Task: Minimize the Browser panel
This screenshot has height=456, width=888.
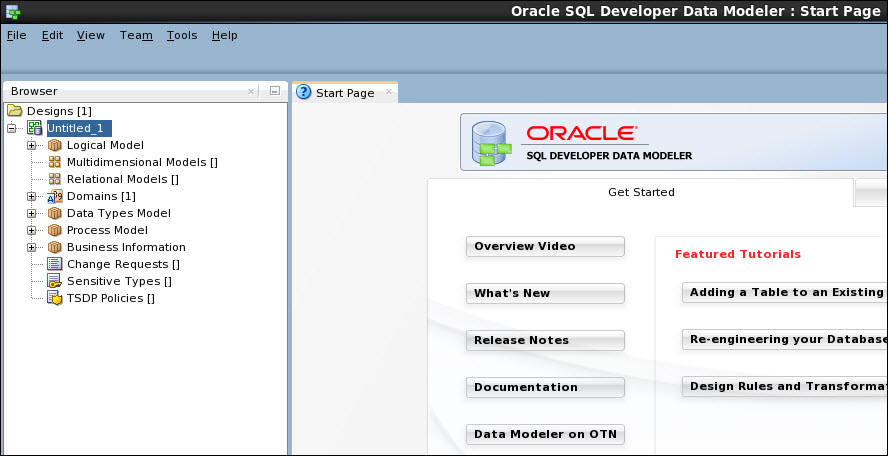Action: coord(274,91)
